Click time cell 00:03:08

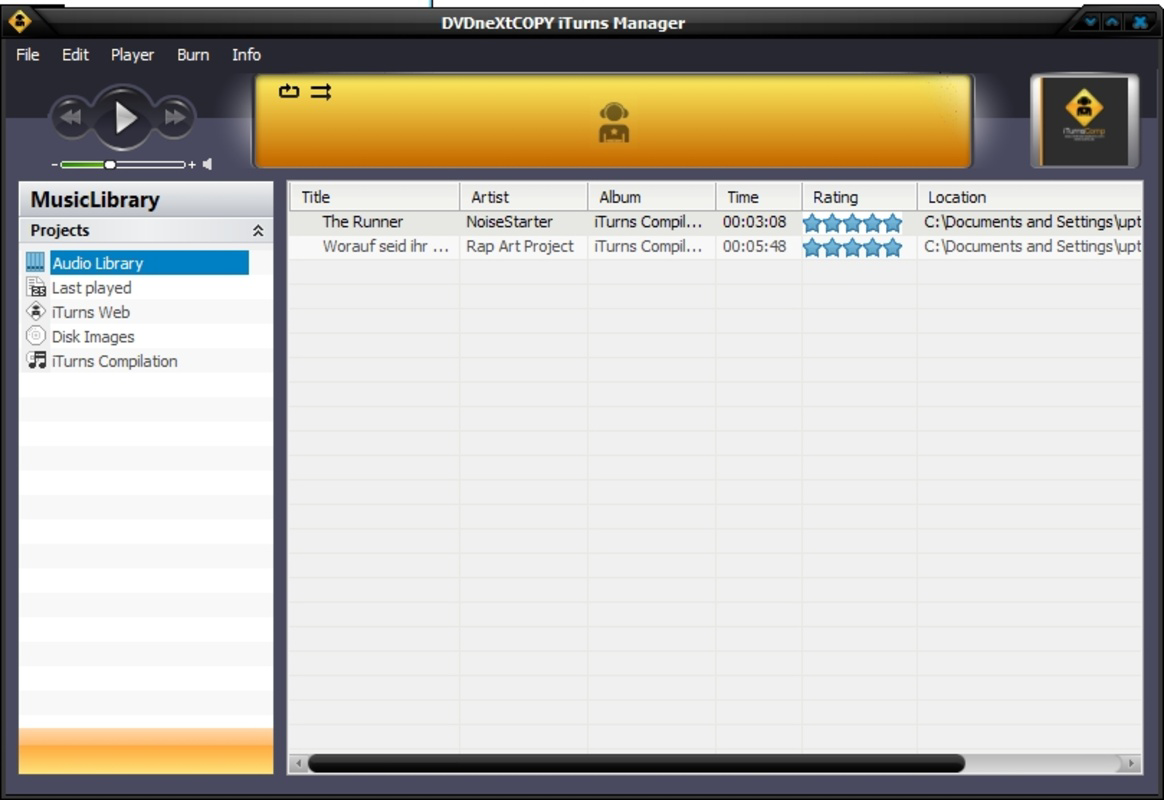coord(754,222)
